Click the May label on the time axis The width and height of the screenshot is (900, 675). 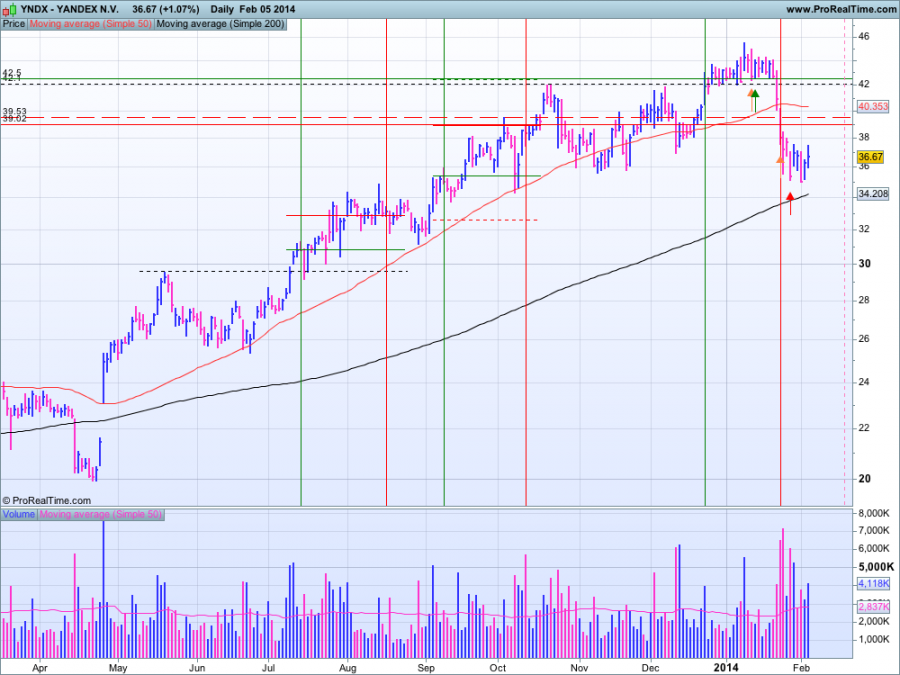(118, 668)
